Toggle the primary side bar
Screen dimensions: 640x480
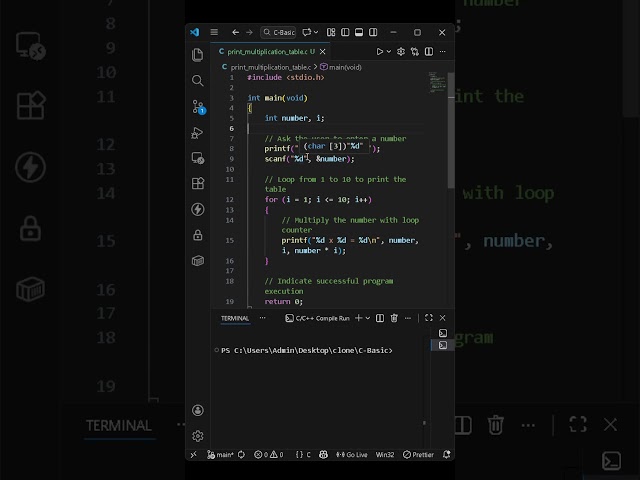(x=345, y=32)
